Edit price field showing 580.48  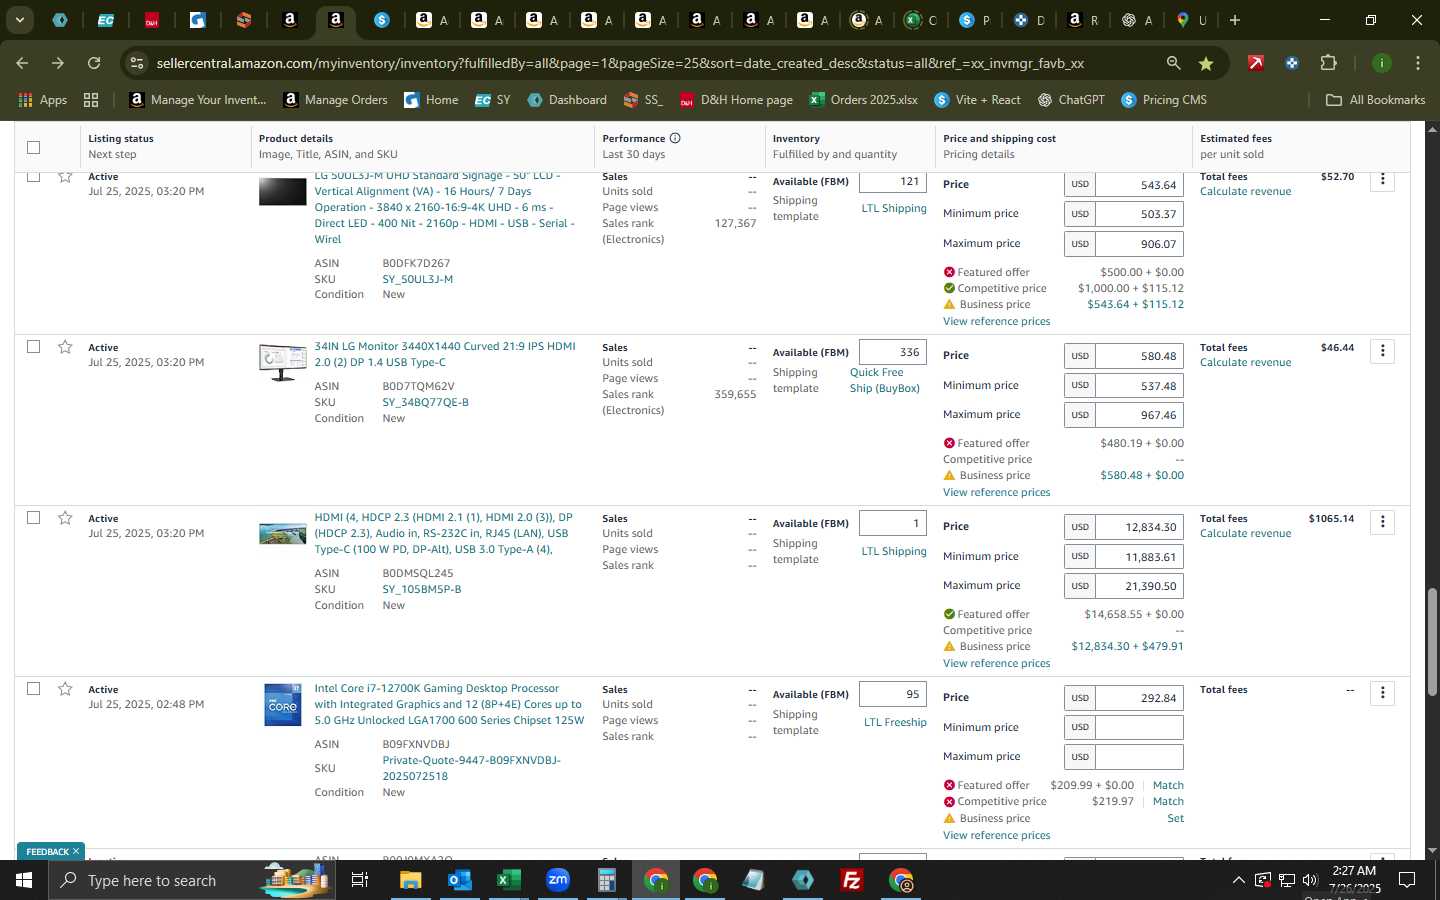point(1139,356)
